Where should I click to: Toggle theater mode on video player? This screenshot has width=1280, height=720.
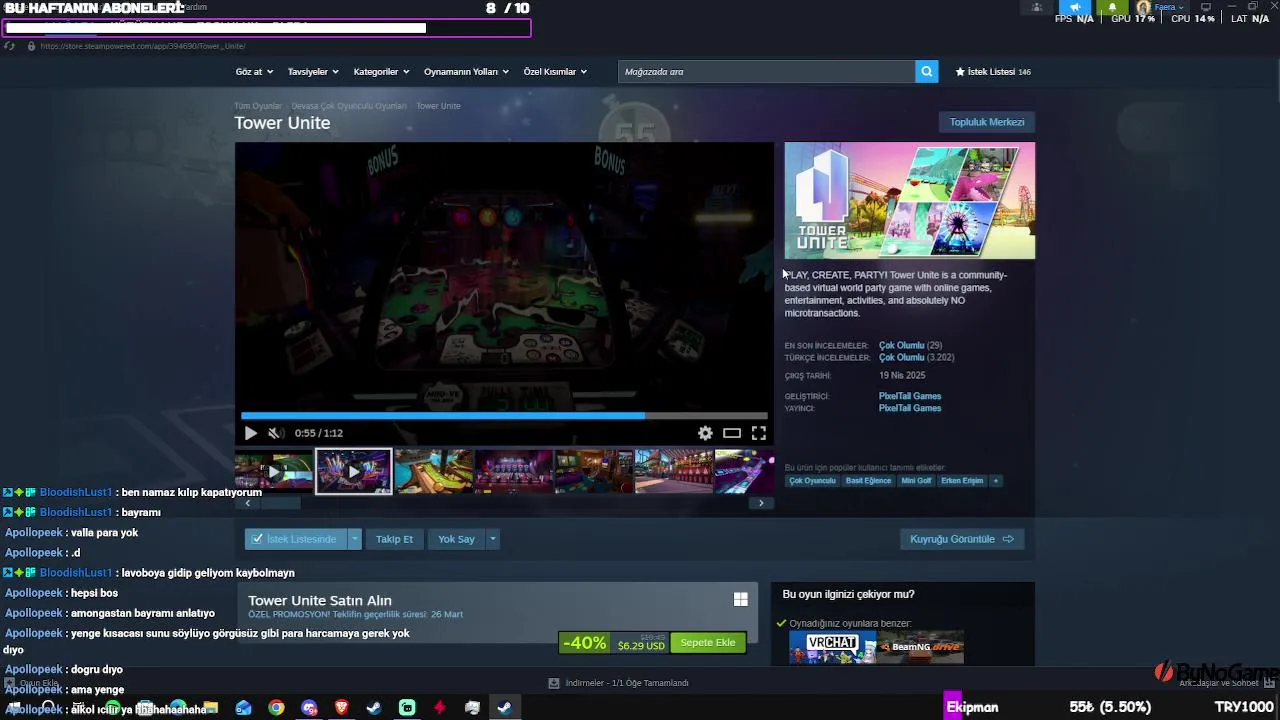coord(732,433)
